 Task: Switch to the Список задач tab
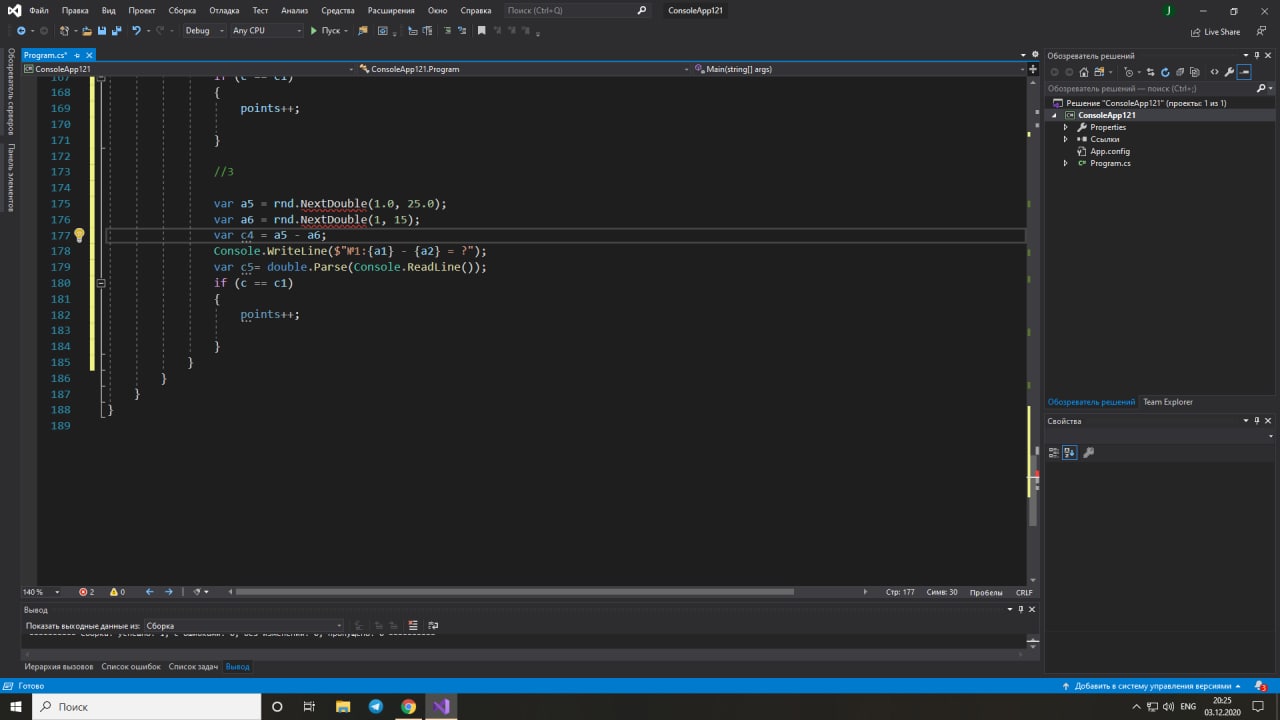193,666
